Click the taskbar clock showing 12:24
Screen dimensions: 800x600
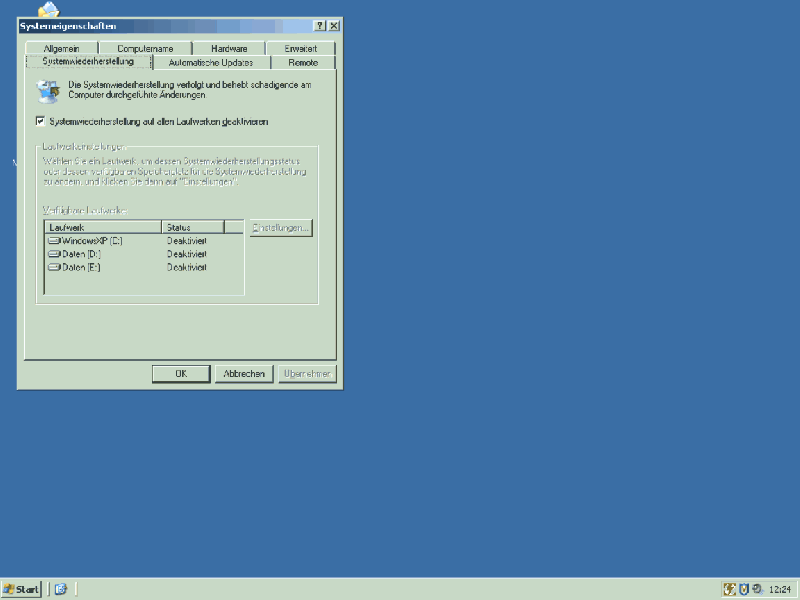780,590
